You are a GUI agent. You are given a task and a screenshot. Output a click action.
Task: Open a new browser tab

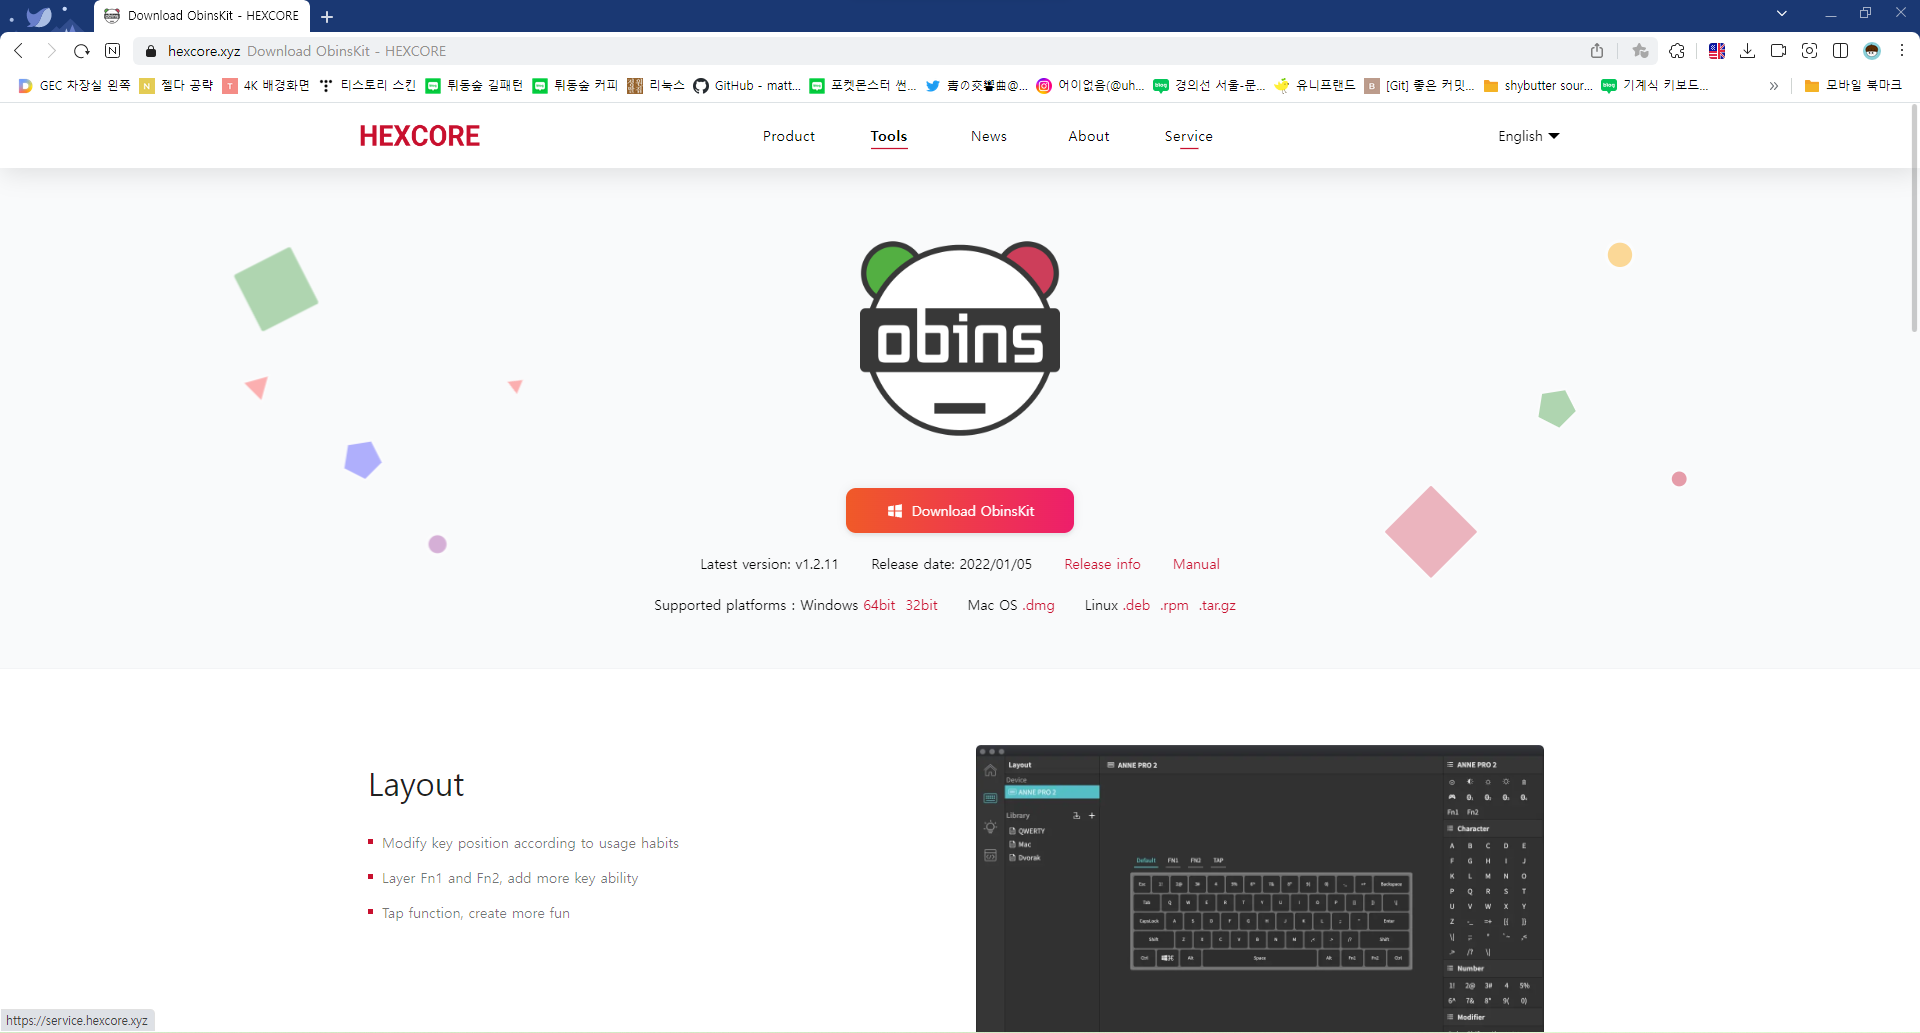coord(327,16)
